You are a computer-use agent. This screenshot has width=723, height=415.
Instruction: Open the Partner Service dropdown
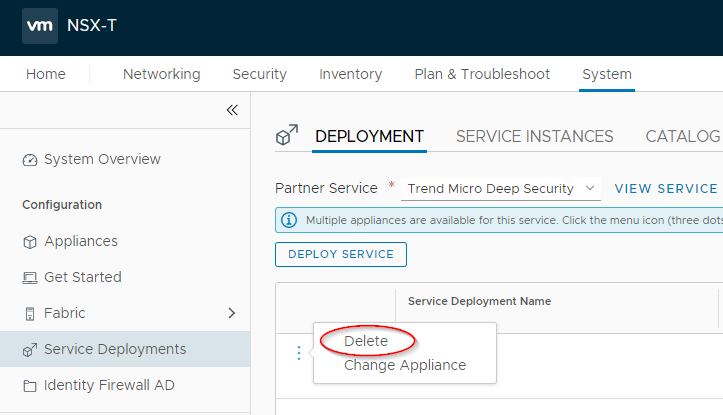click(x=500, y=188)
